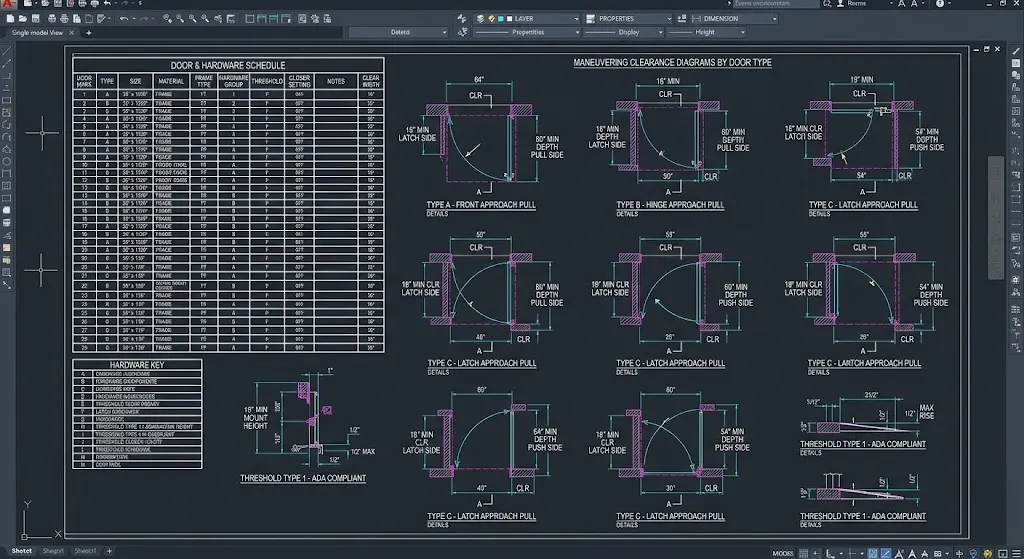Click the yellow round icon in status bar
The height and width of the screenshot is (559, 1024).
coord(987,553)
